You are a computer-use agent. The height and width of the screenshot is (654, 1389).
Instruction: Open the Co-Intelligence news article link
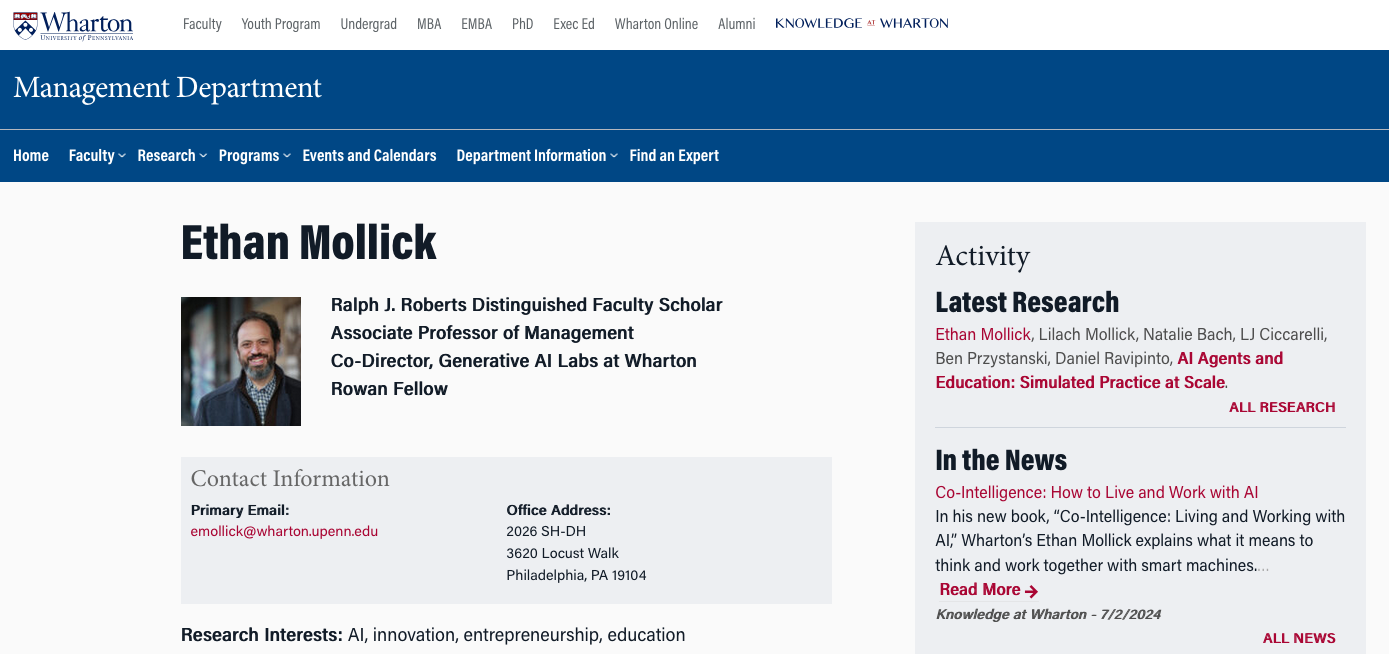(x=1096, y=492)
